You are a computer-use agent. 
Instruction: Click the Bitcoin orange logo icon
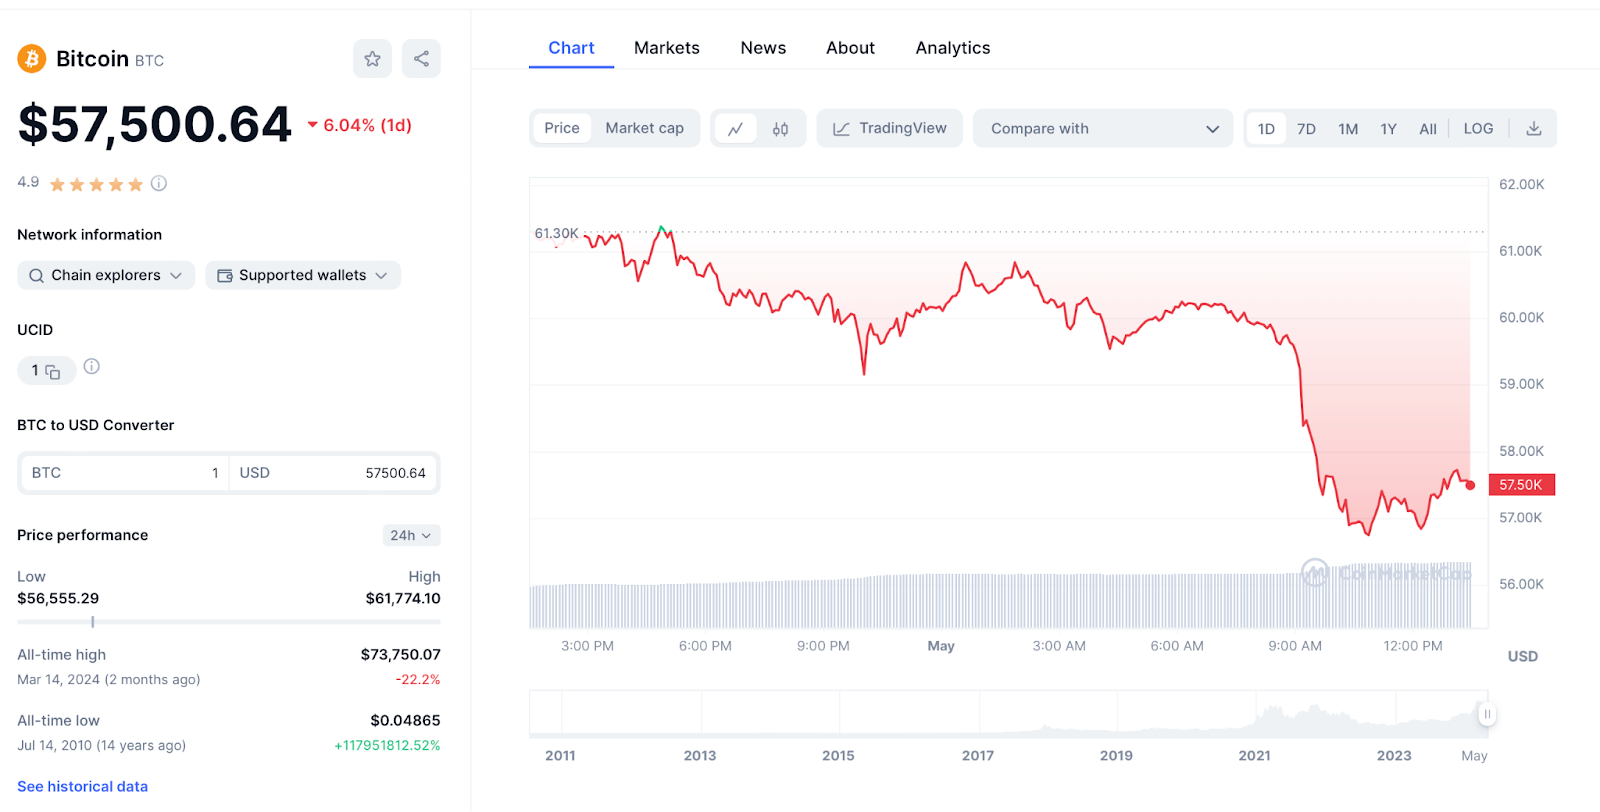coord(32,59)
